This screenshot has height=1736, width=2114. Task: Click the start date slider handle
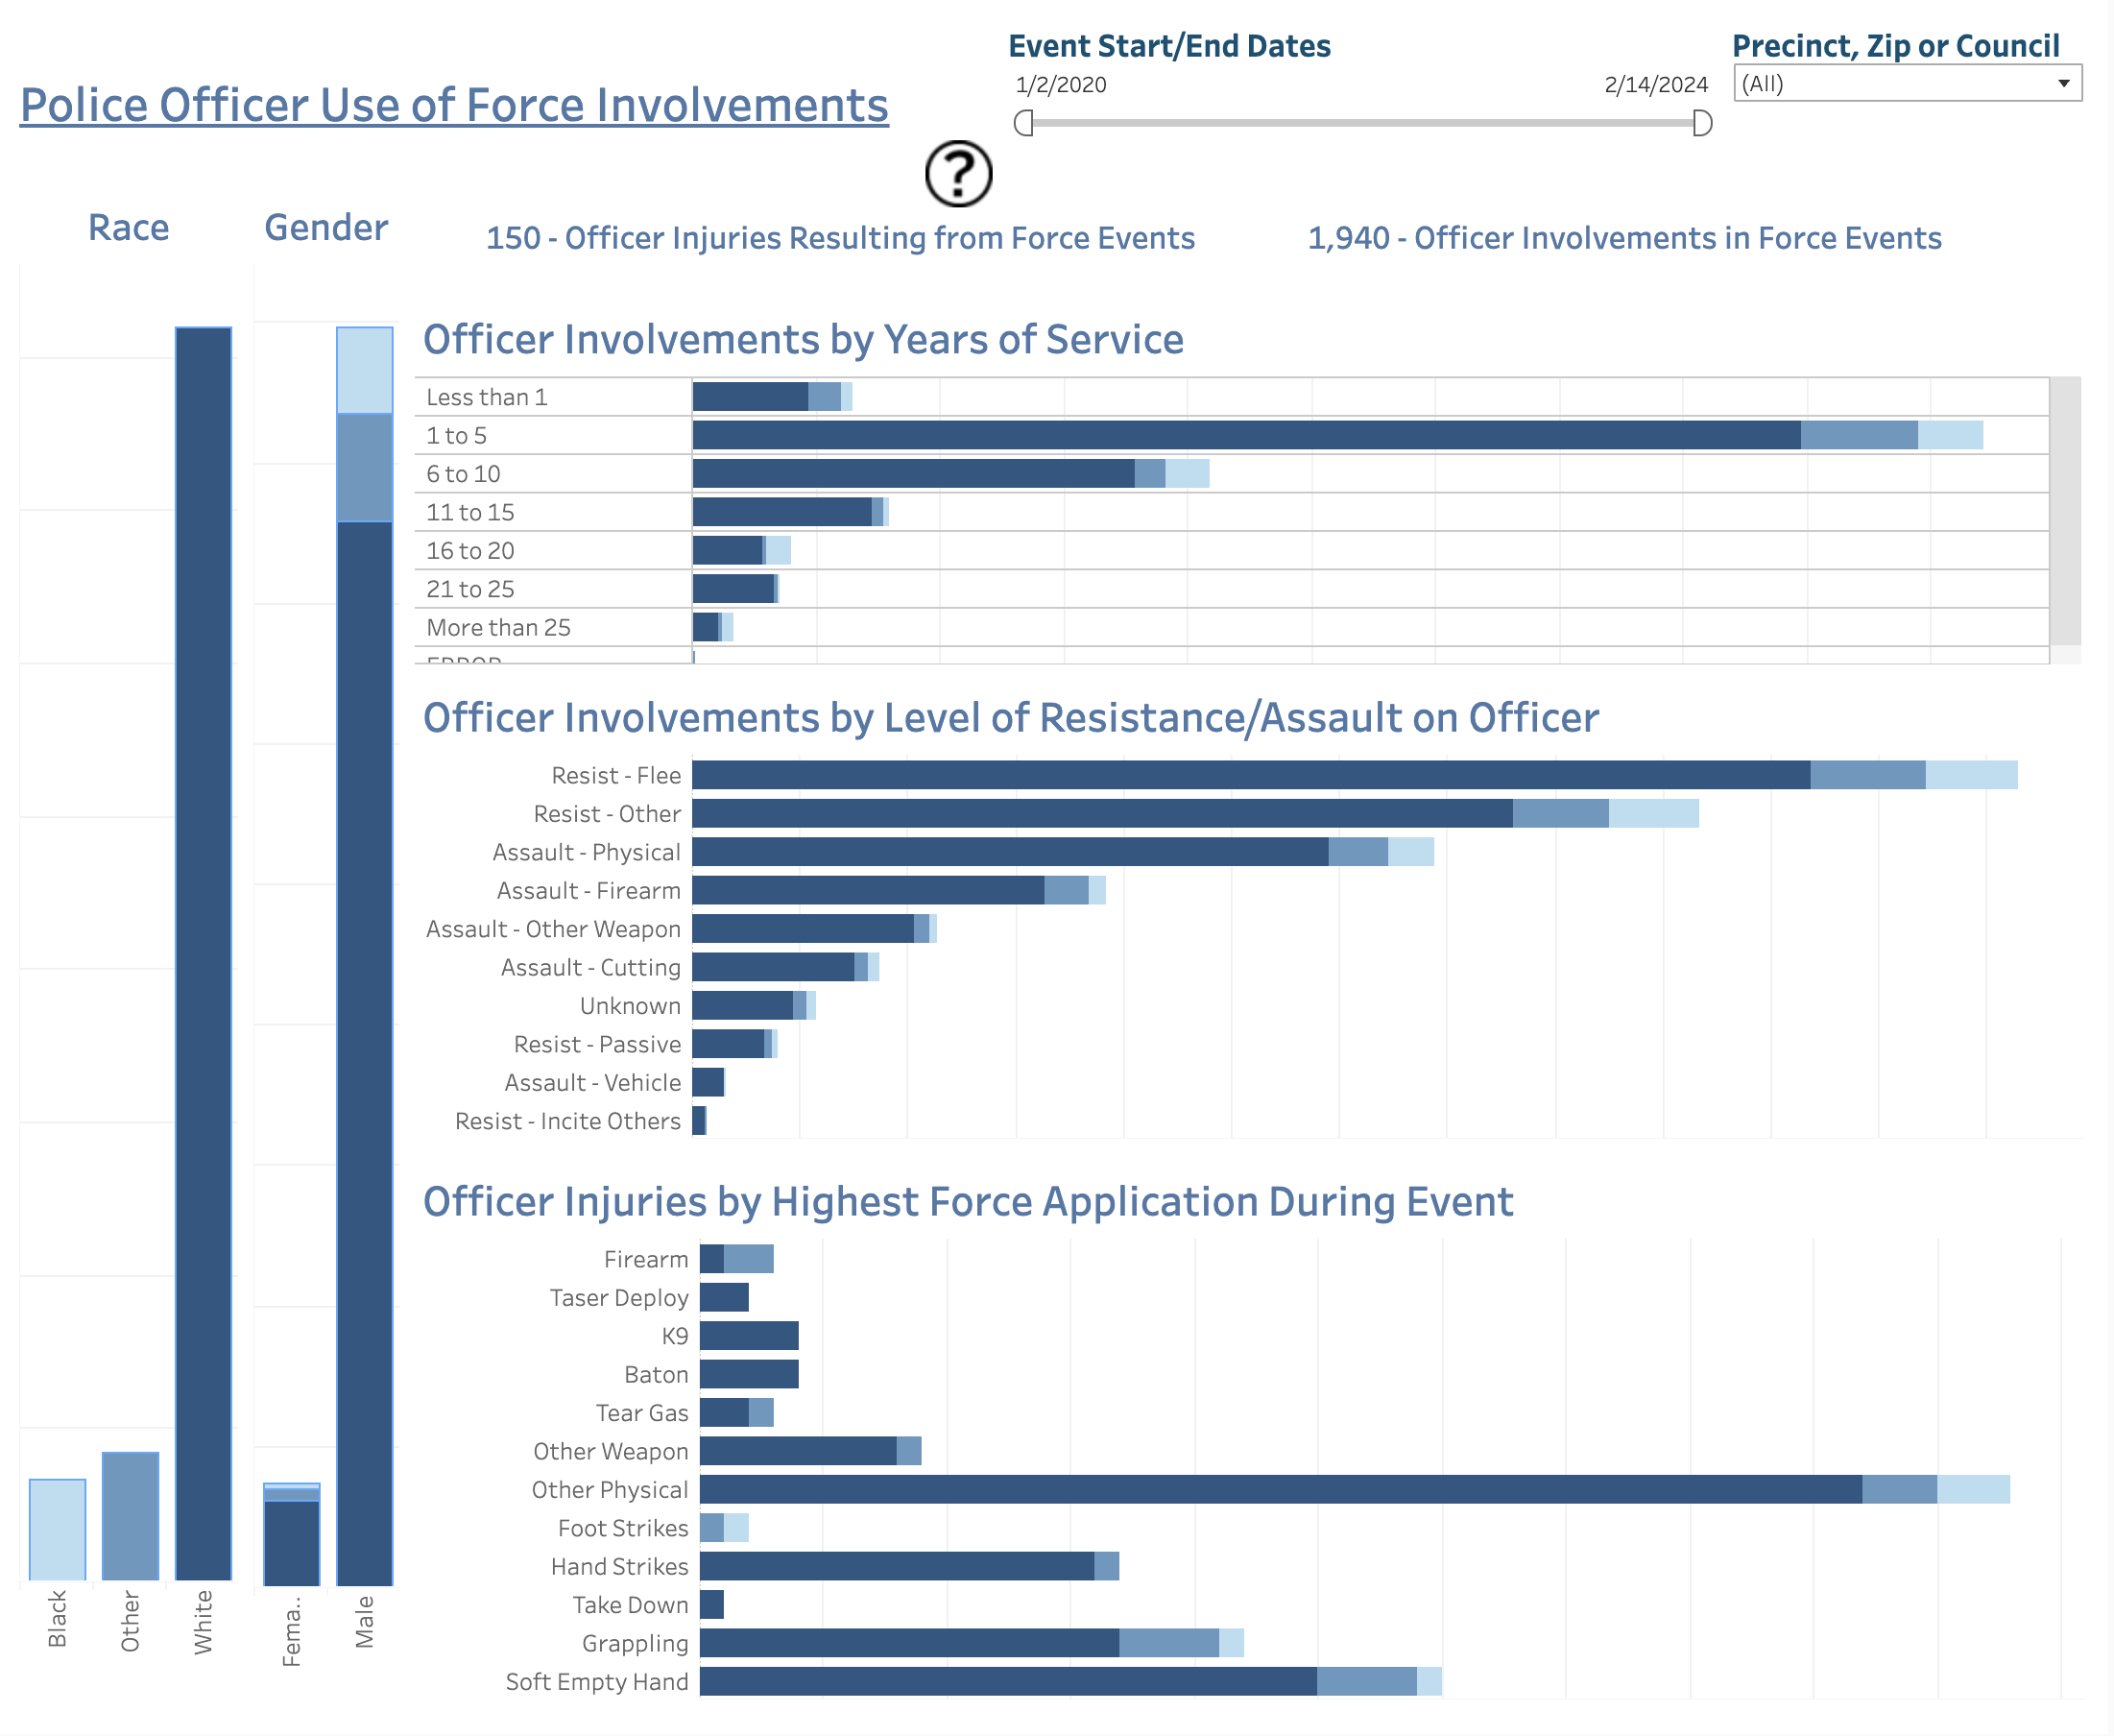tap(1023, 123)
